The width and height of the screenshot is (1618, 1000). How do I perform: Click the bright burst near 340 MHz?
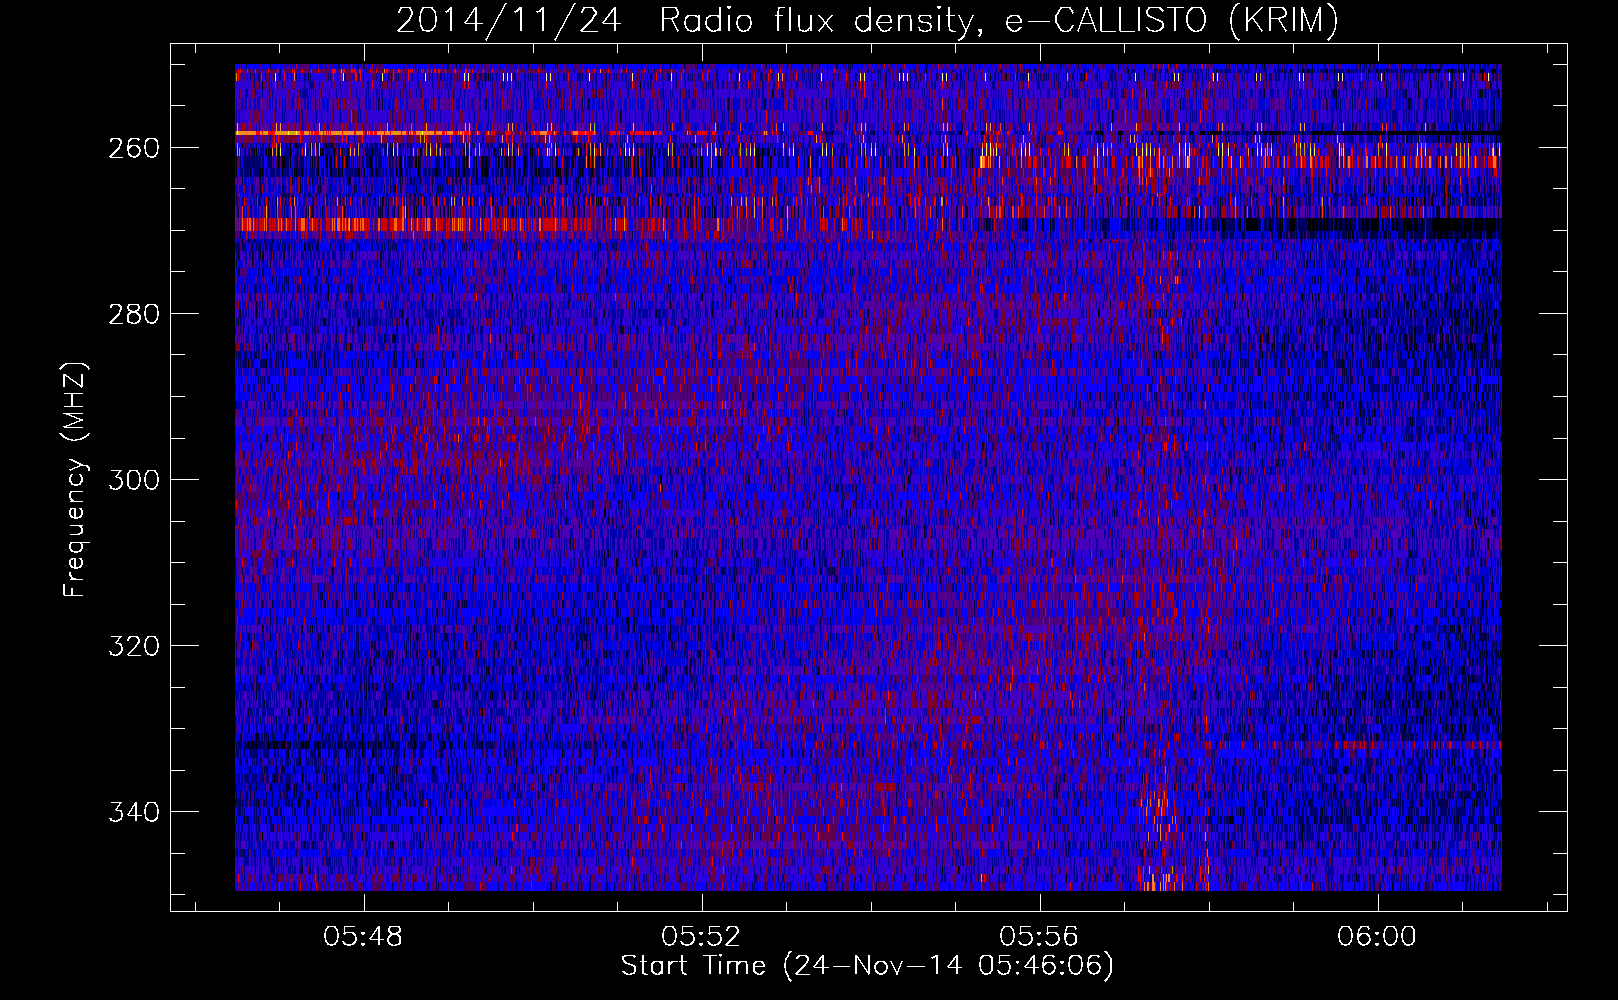pyautogui.click(x=1160, y=812)
